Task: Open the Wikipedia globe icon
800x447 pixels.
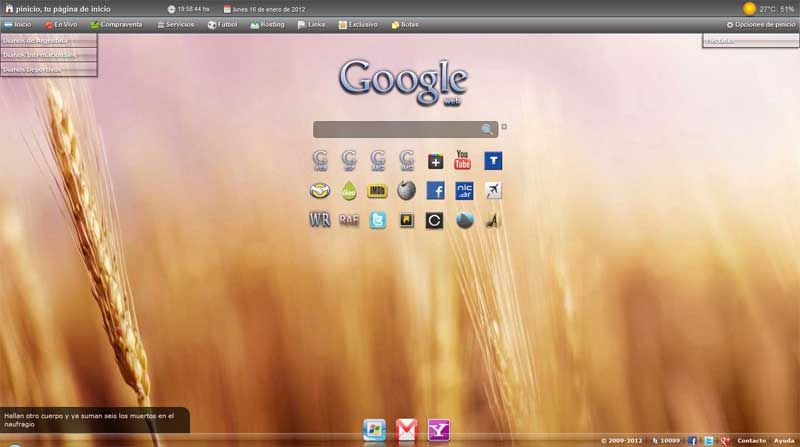Action: point(406,191)
